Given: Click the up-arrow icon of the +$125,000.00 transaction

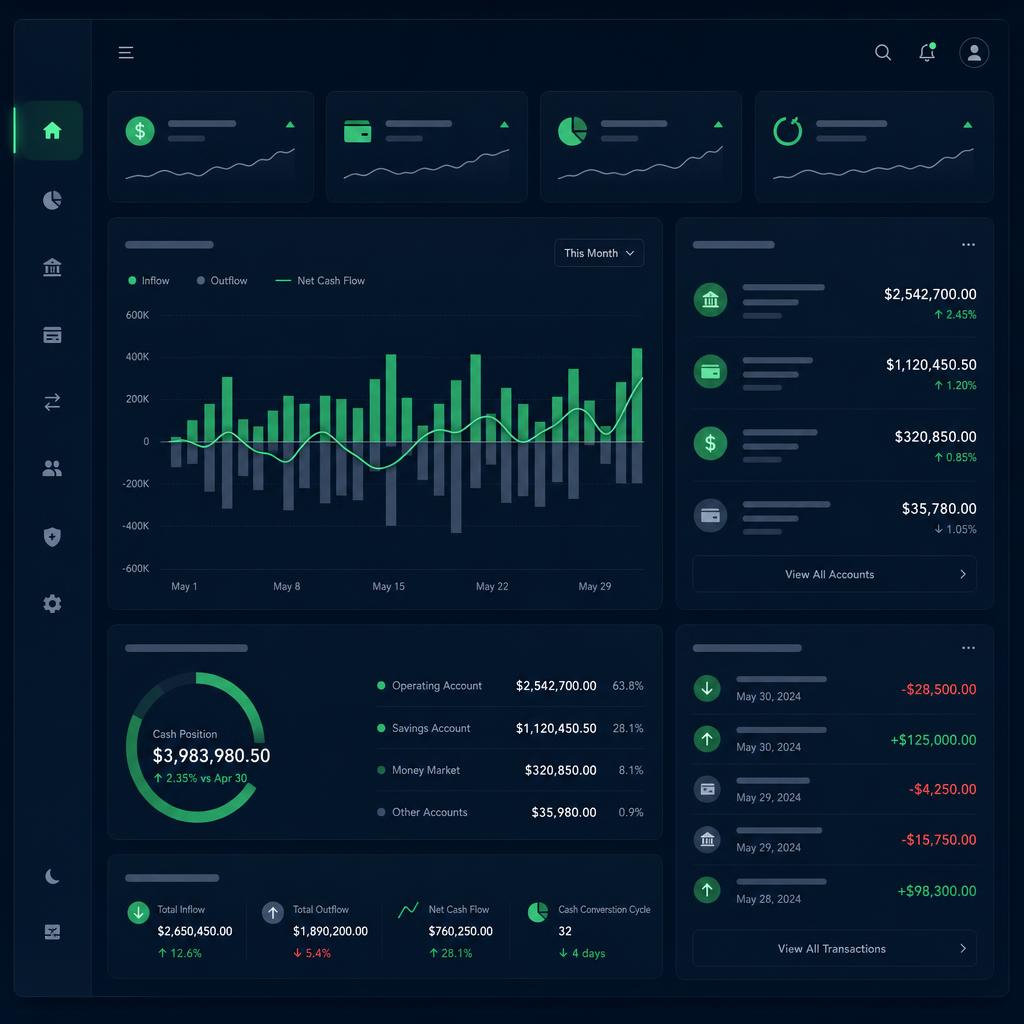Looking at the screenshot, I should coord(707,739).
